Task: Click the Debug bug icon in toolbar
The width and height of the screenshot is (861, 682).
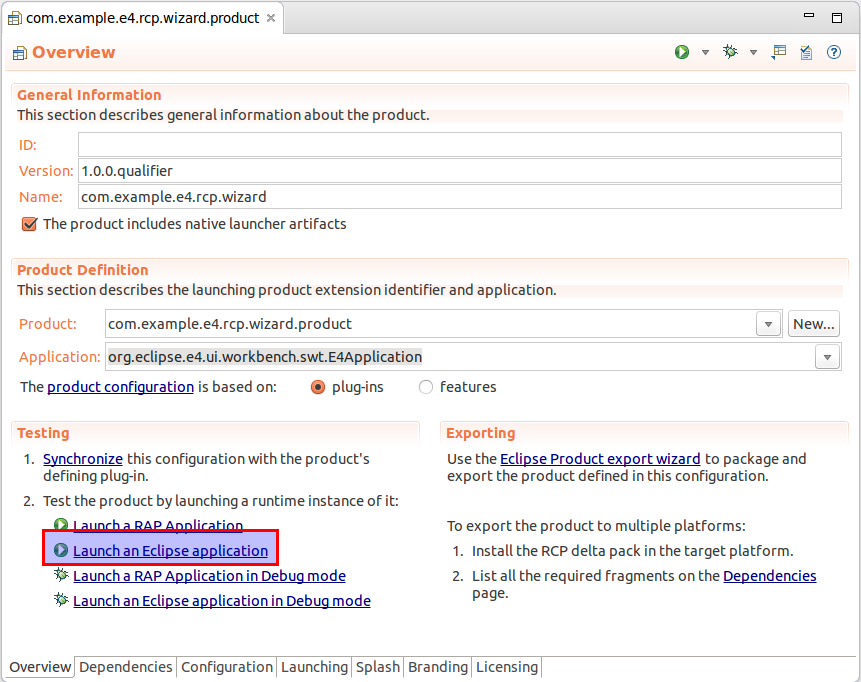Action: point(731,52)
